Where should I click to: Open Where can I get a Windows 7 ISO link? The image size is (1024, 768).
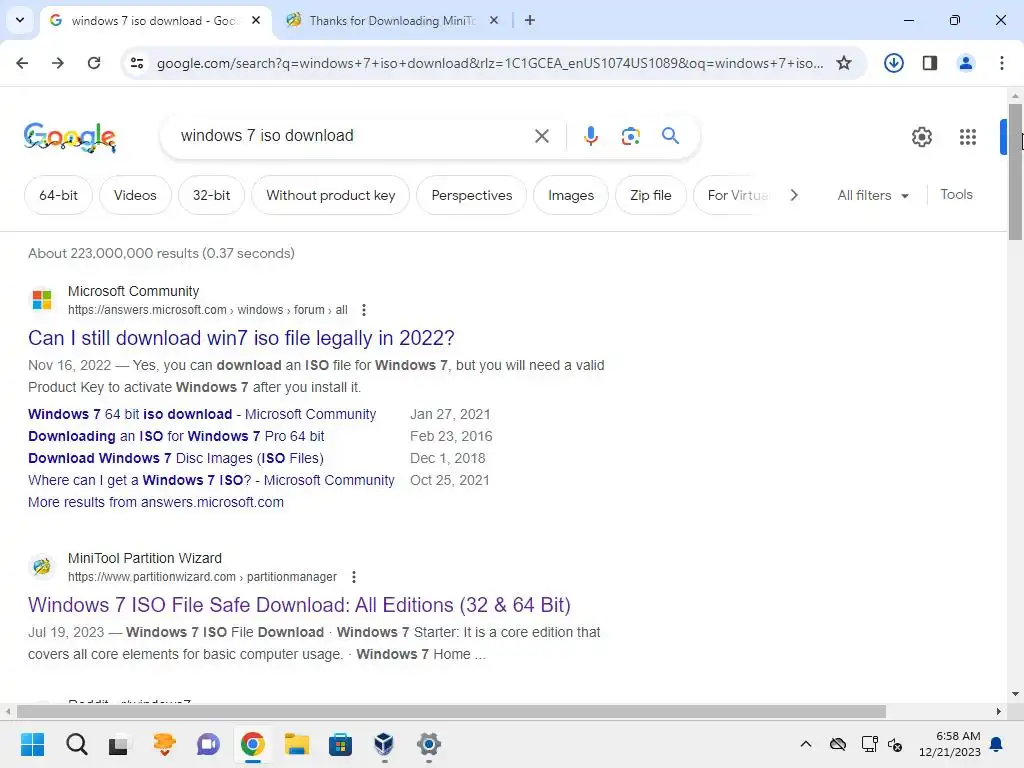pyautogui.click(x=211, y=480)
